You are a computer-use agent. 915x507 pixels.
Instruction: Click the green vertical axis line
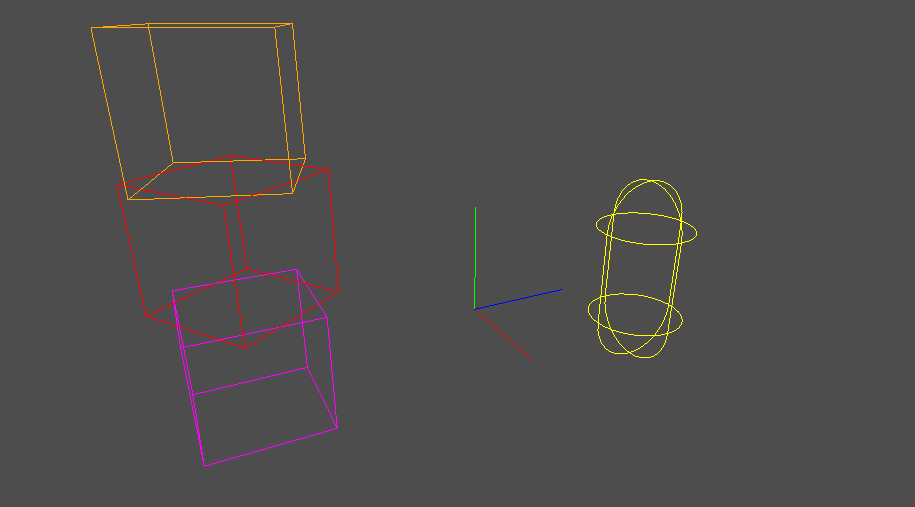pos(475,258)
